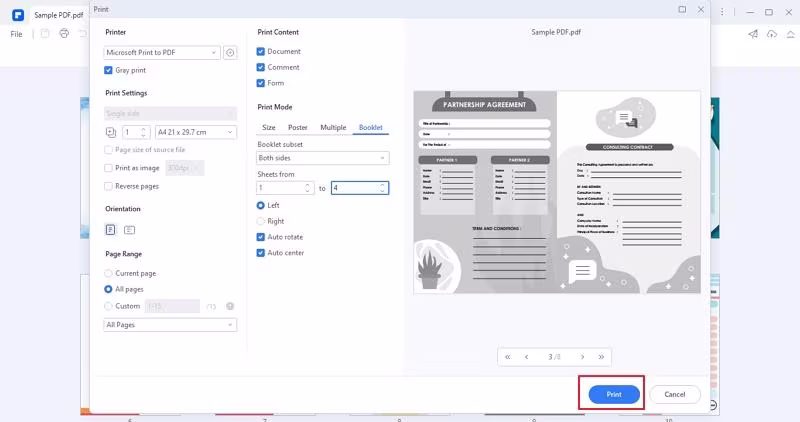Switch to the Size print mode tab
Image resolution: width=800 pixels, height=422 pixels.
coord(269,128)
